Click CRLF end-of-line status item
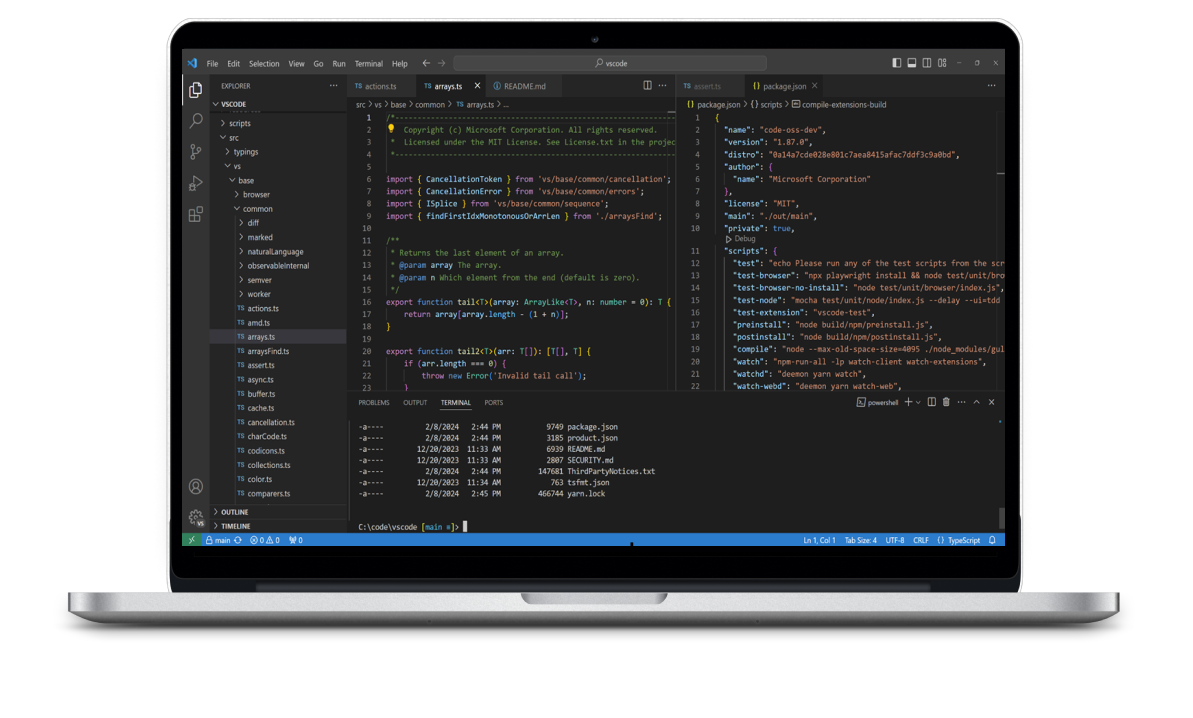This screenshot has width=1193, height=718. click(921, 540)
